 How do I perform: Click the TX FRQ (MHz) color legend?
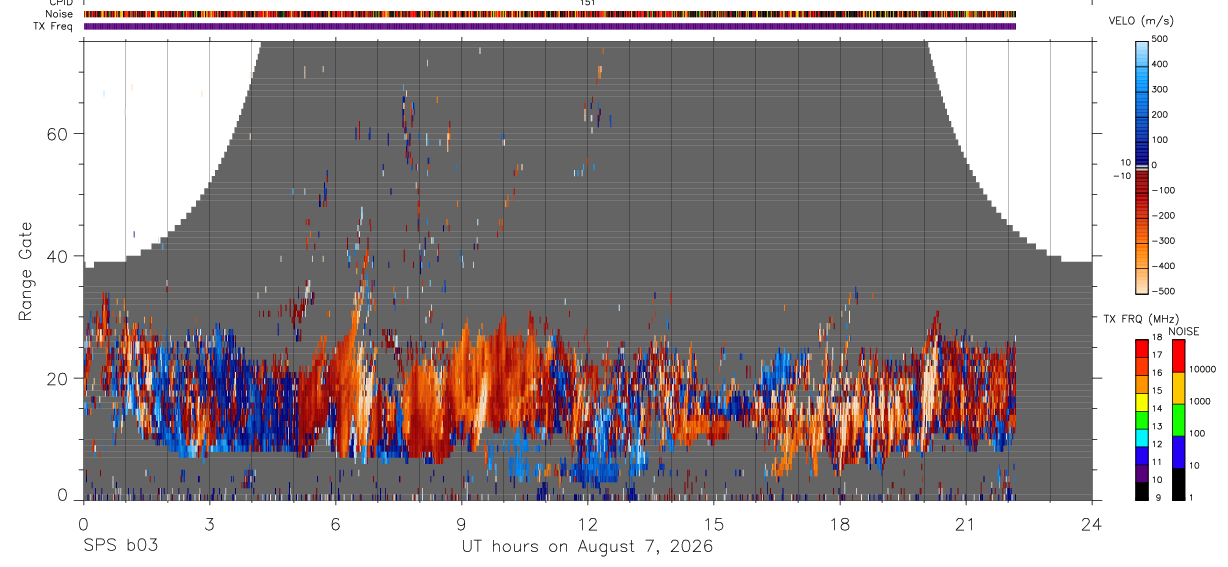pyautogui.click(x=1141, y=420)
